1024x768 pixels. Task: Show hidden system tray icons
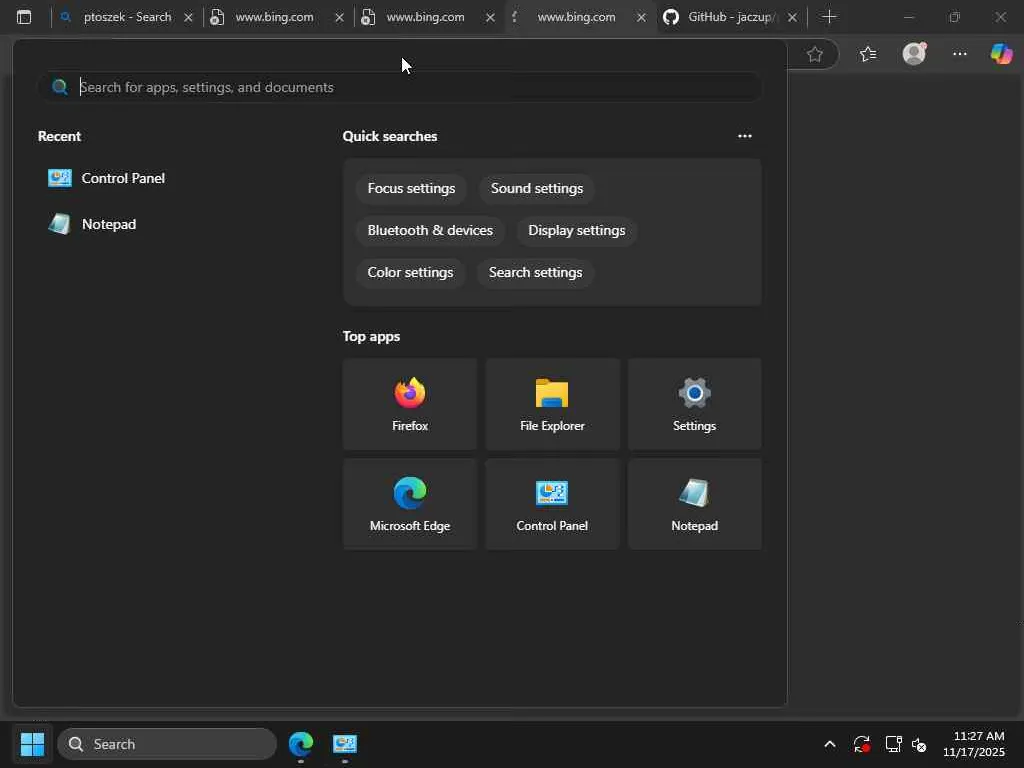(x=829, y=744)
